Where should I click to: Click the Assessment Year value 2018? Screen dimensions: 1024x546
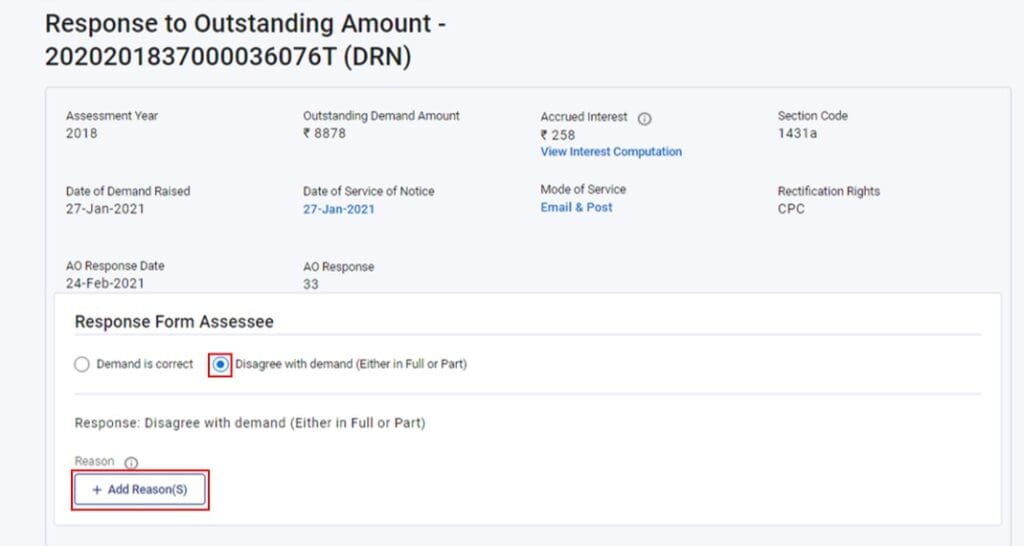point(81,133)
